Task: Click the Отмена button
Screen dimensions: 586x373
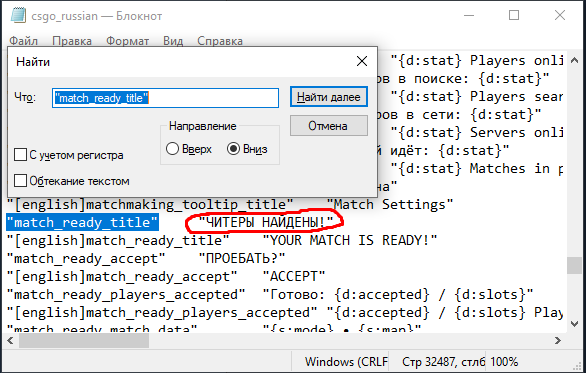Action: tap(329, 126)
